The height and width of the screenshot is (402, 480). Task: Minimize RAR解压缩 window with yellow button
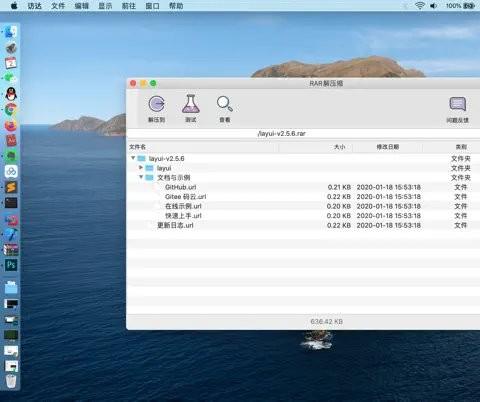point(143,83)
